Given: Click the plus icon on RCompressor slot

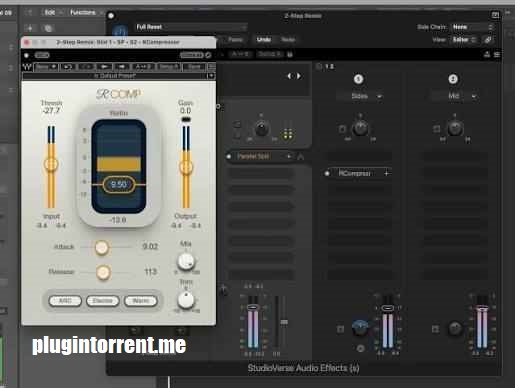Looking at the screenshot, I should pos(386,173).
